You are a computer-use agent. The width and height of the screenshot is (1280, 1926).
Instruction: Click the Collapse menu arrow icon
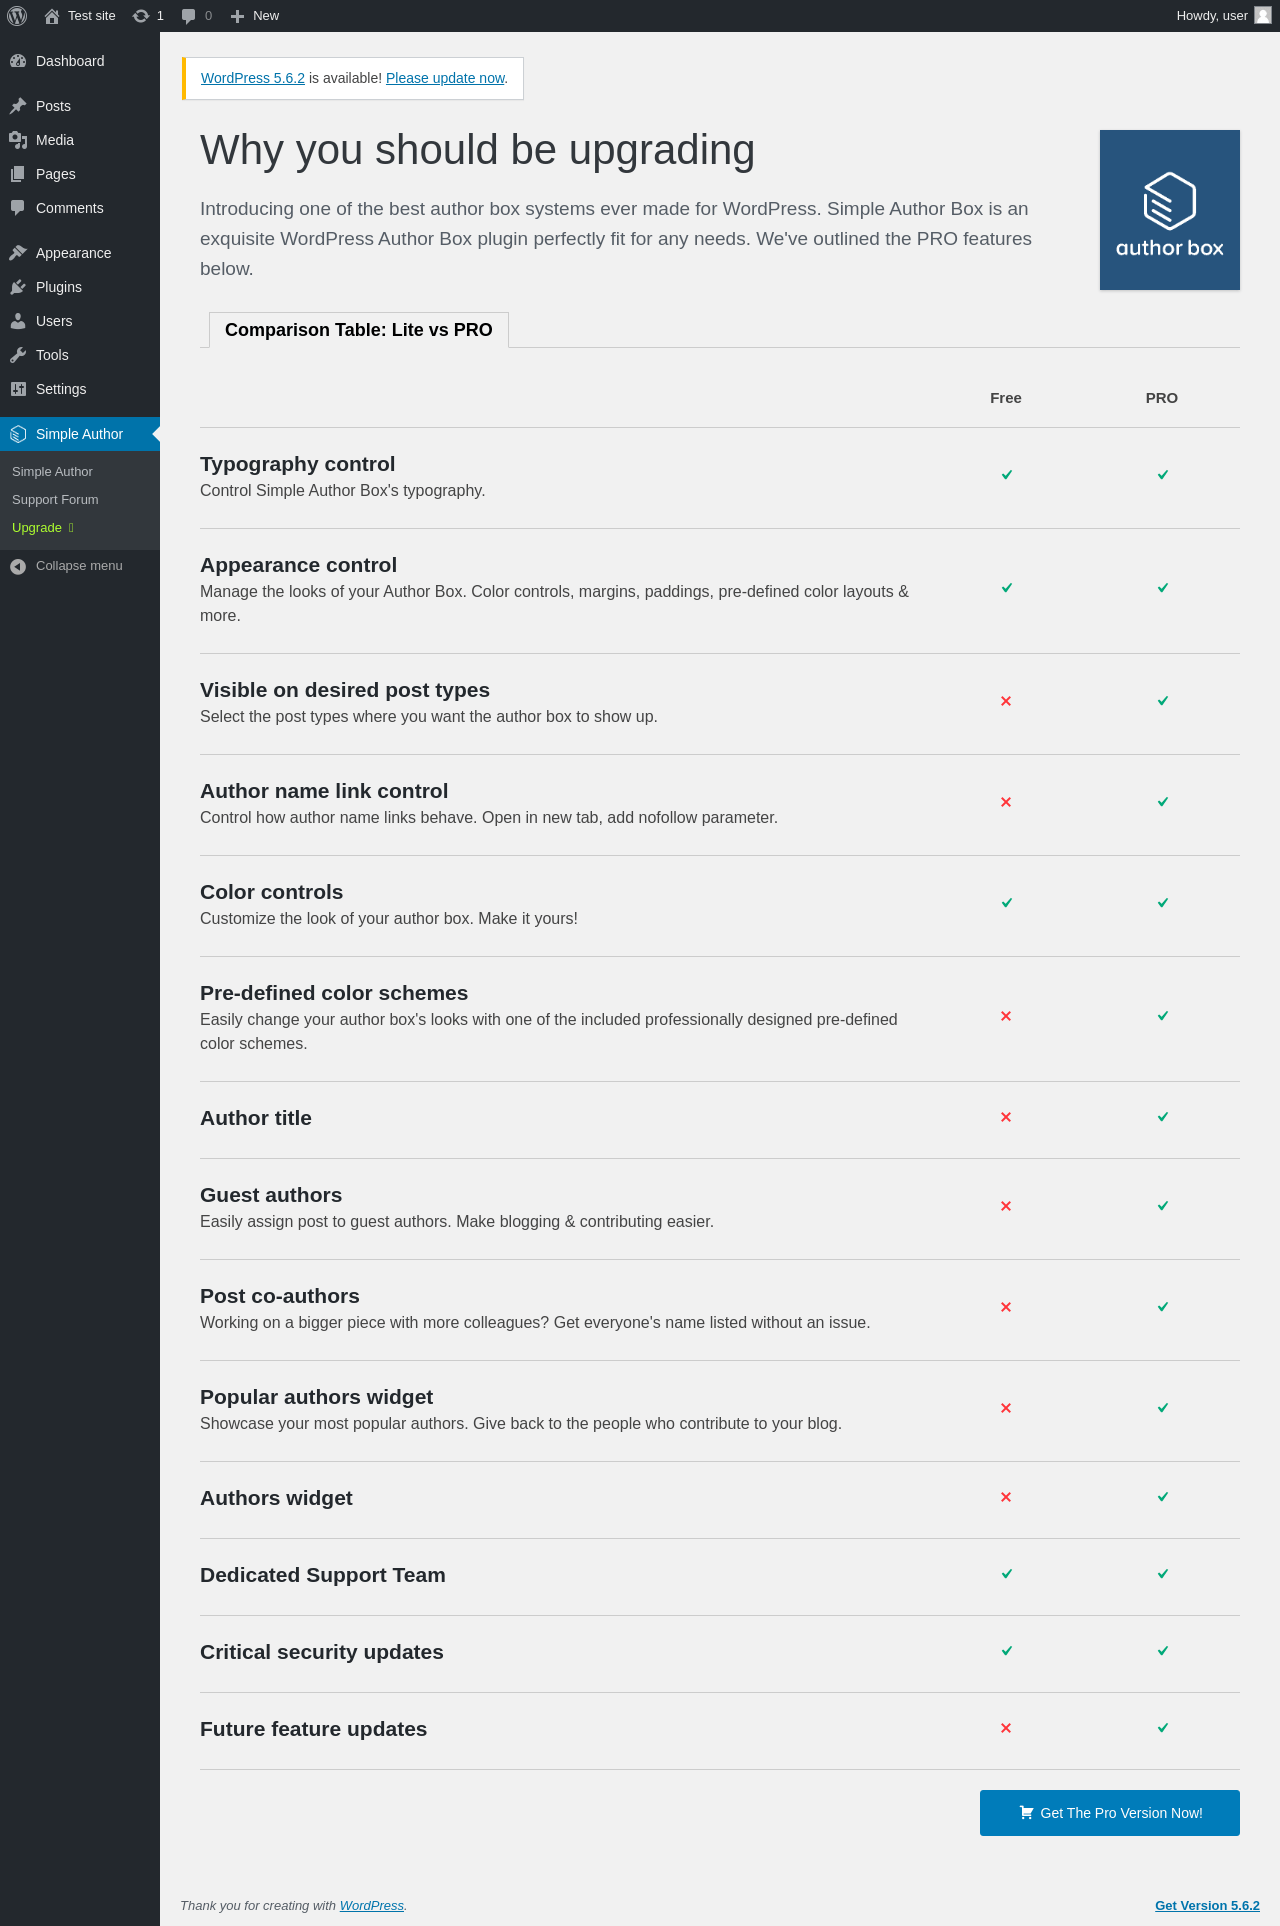18,566
